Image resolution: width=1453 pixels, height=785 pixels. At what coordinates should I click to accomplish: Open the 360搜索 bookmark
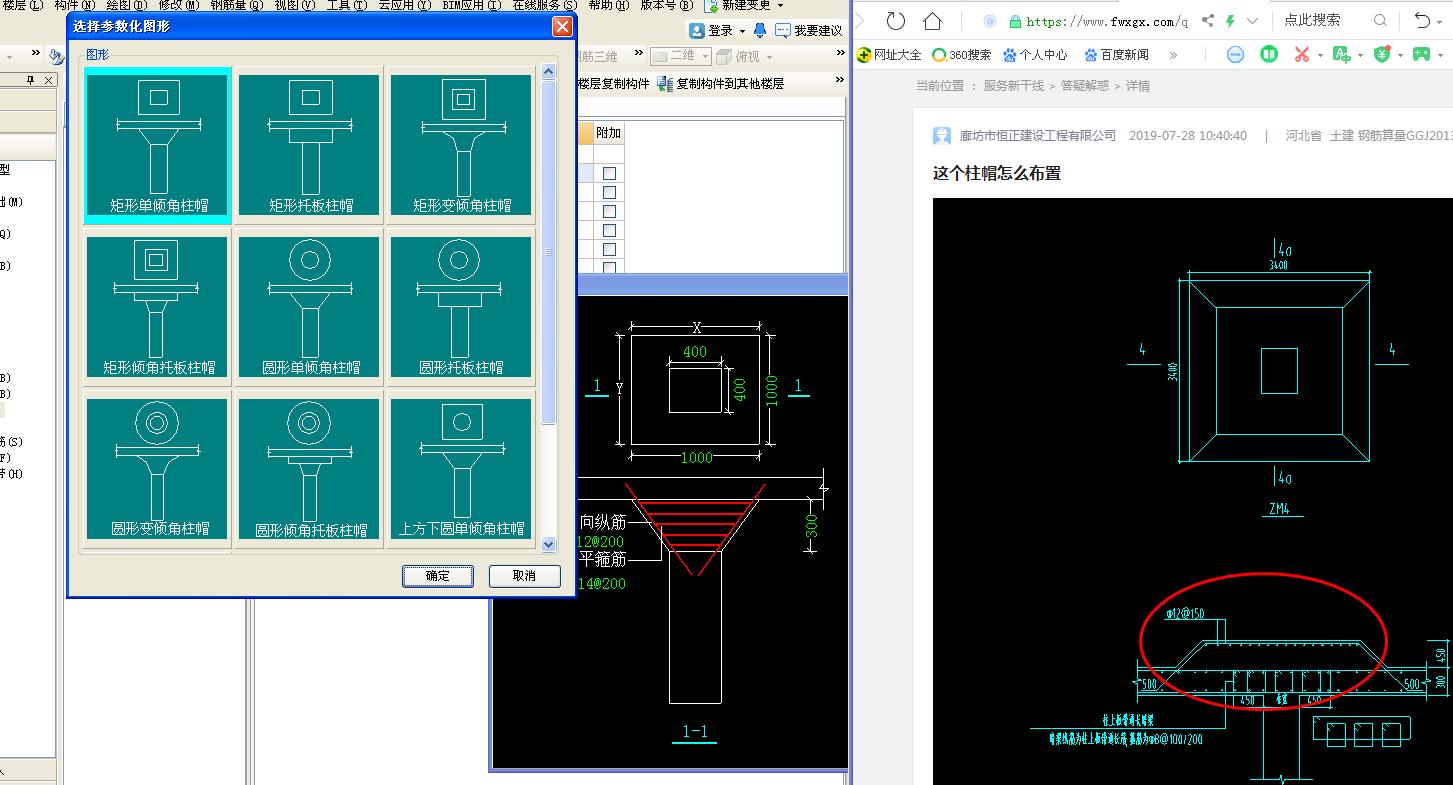(961, 55)
